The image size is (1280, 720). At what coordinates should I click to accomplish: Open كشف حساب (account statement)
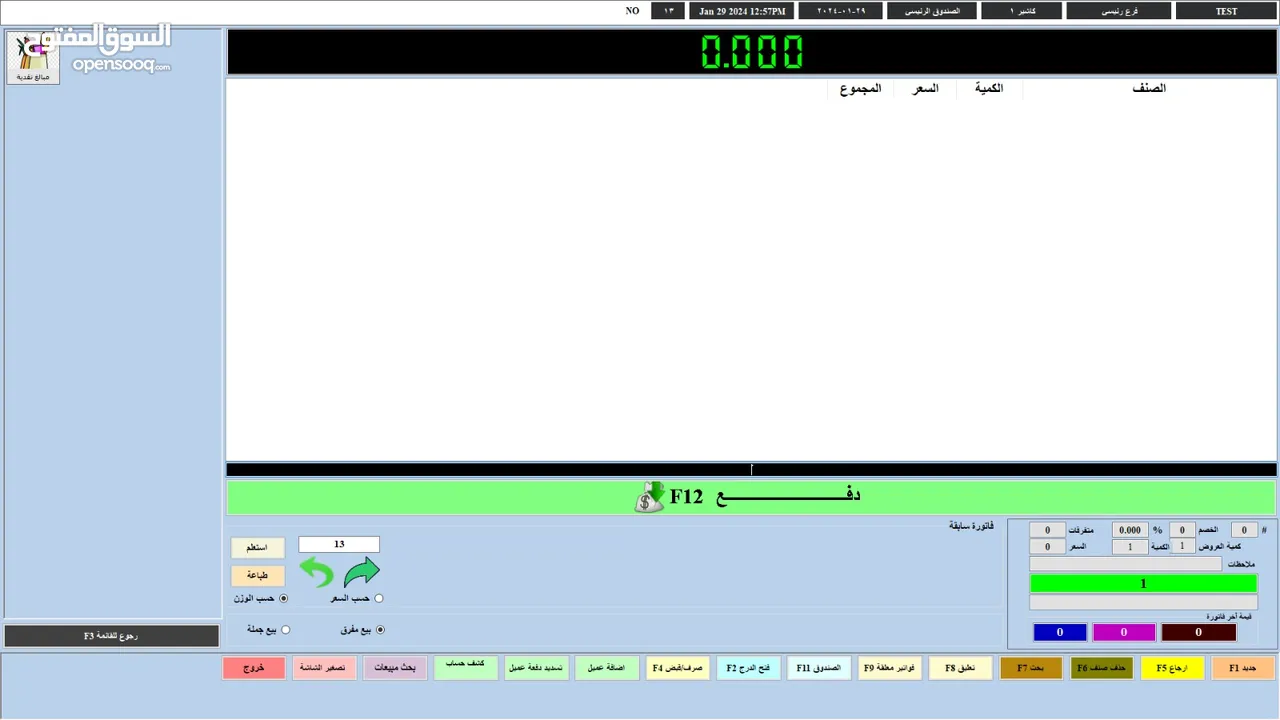click(466, 668)
